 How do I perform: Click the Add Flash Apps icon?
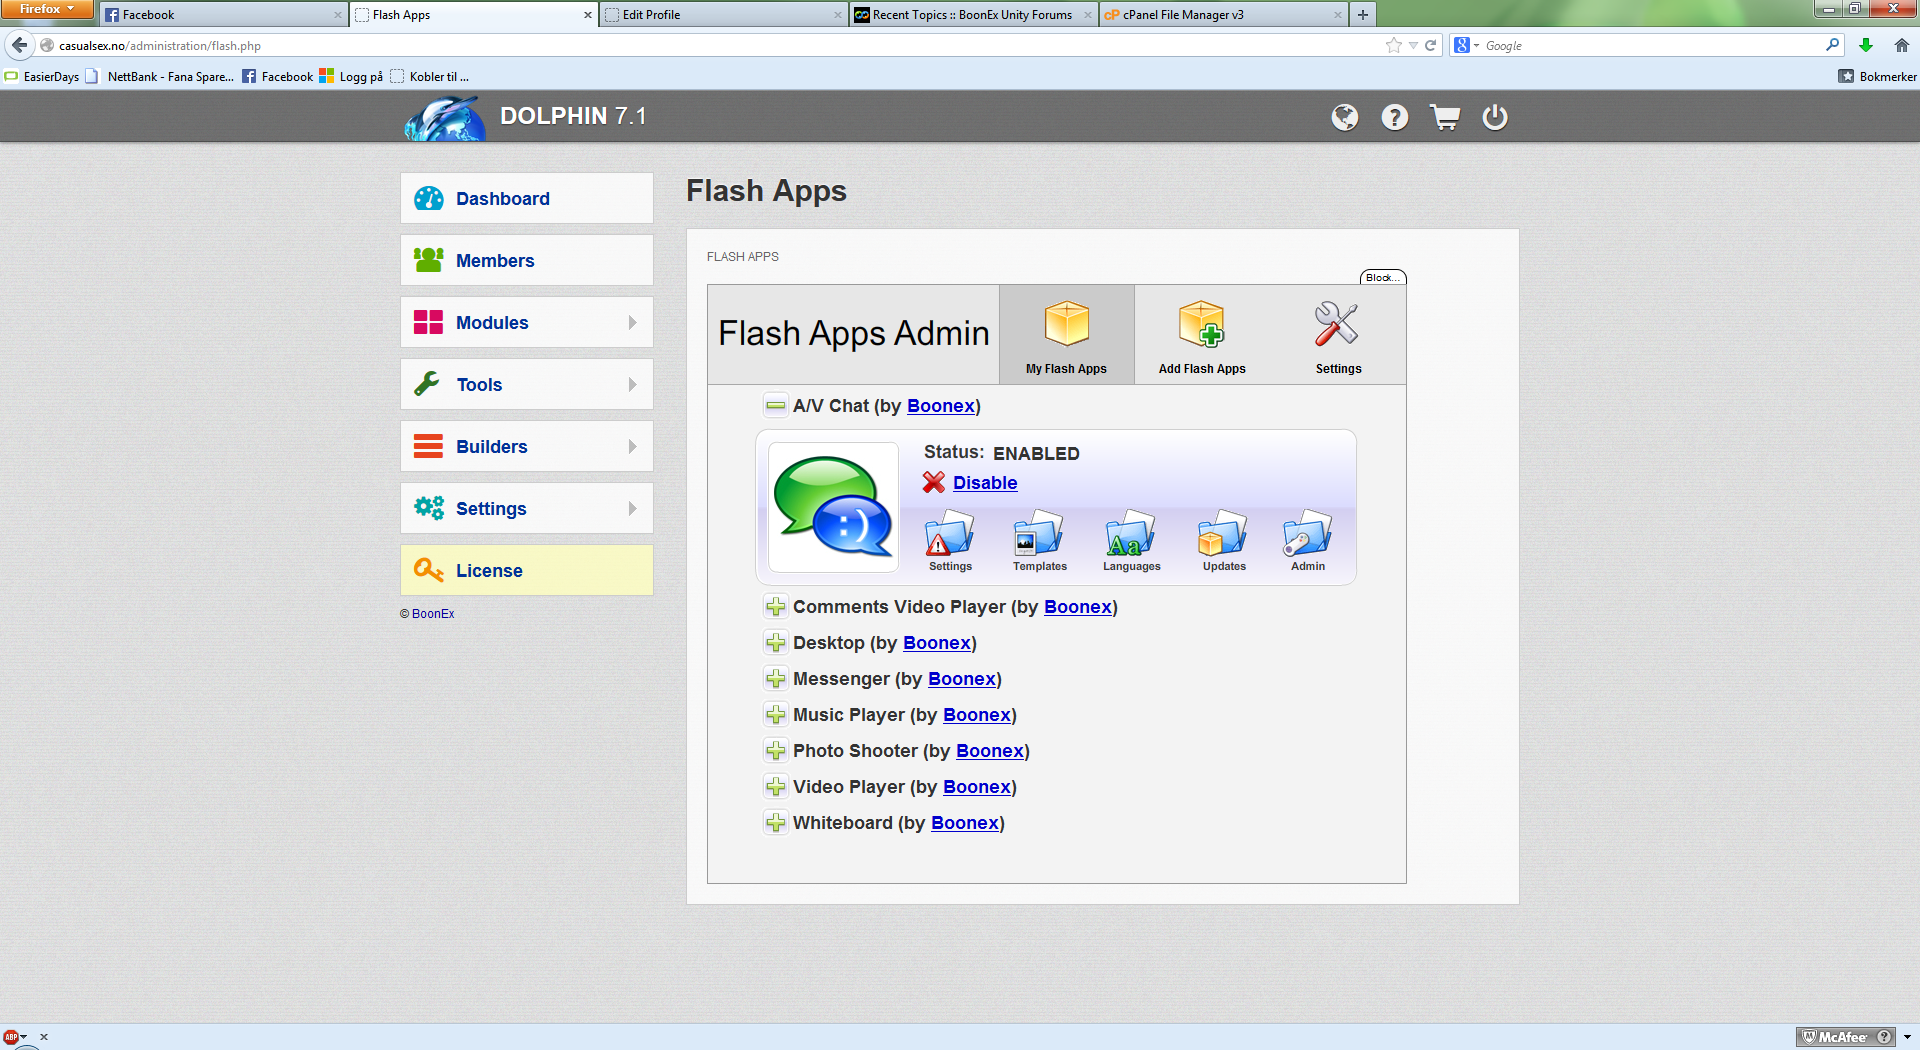point(1201,326)
